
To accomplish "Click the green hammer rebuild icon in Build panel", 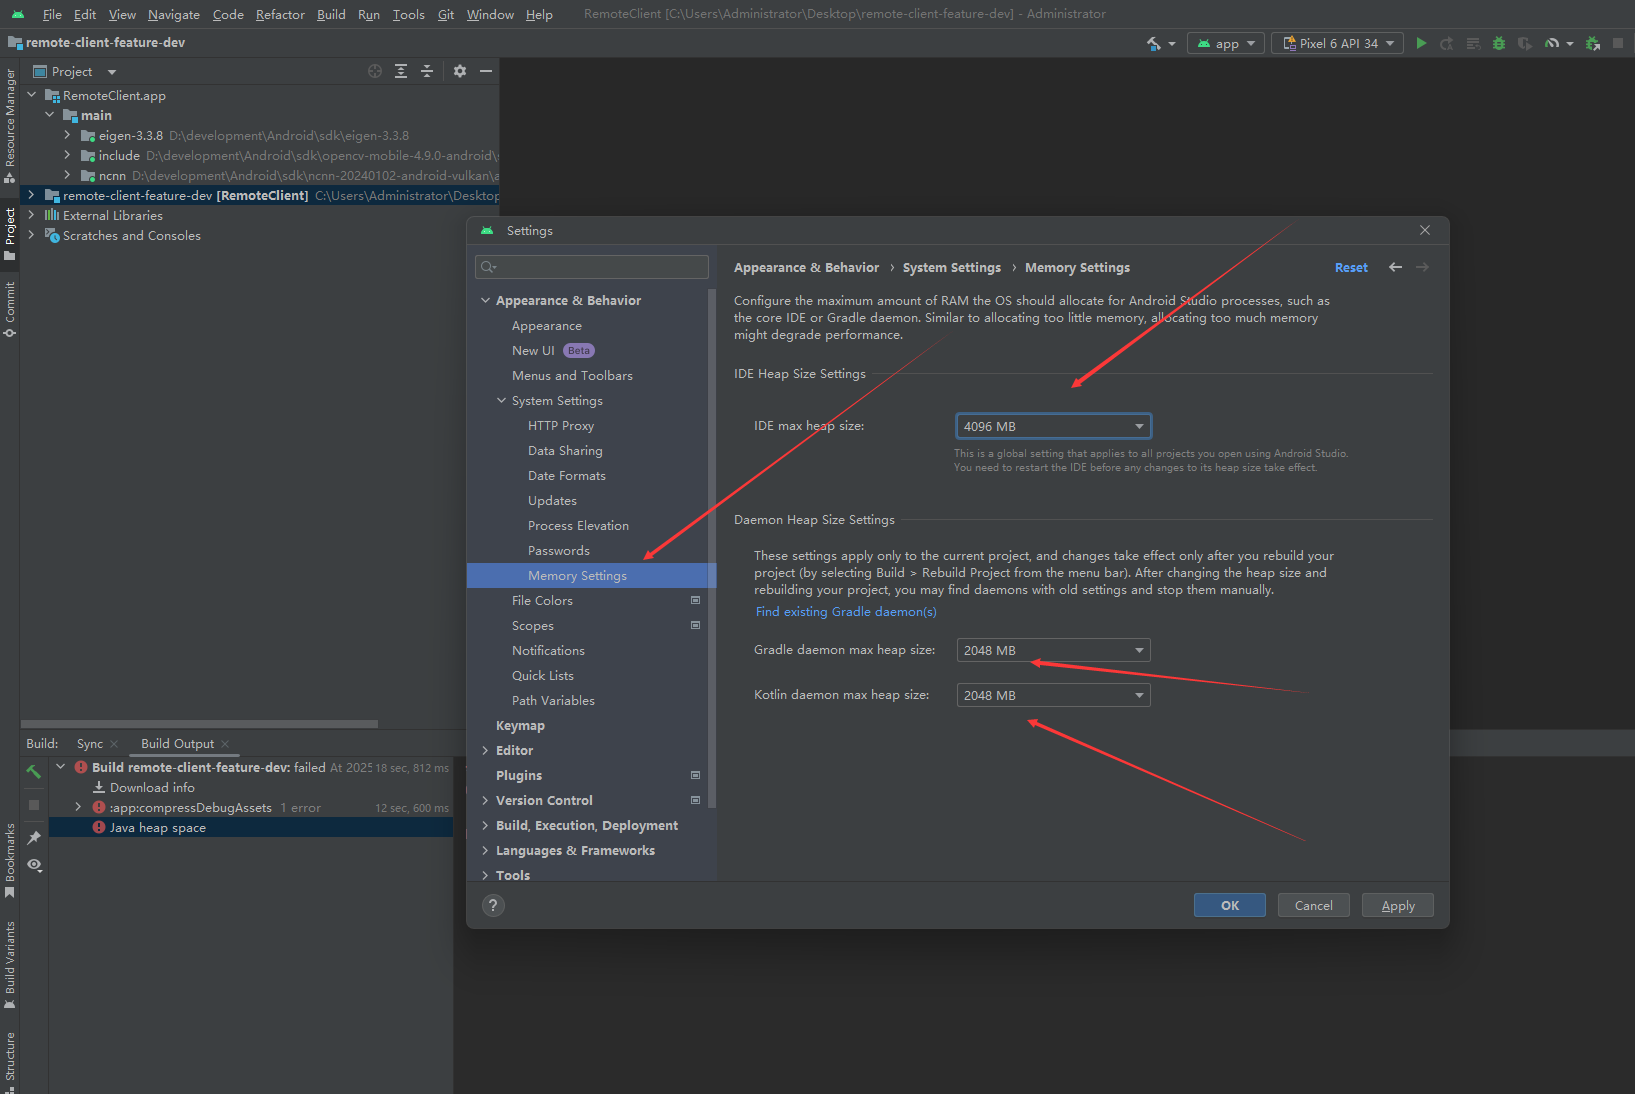I will click(x=34, y=771).
